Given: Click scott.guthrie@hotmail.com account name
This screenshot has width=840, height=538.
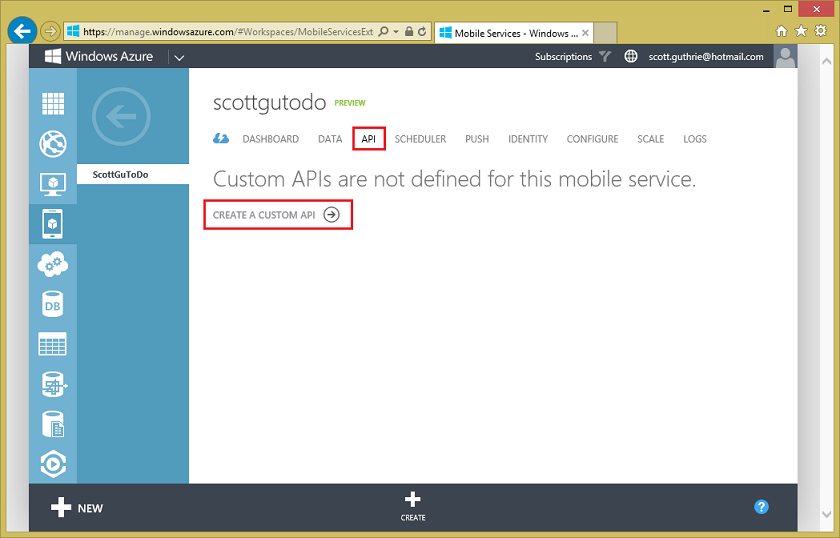Looking at the screenshot, I should [x=706, y=56].
